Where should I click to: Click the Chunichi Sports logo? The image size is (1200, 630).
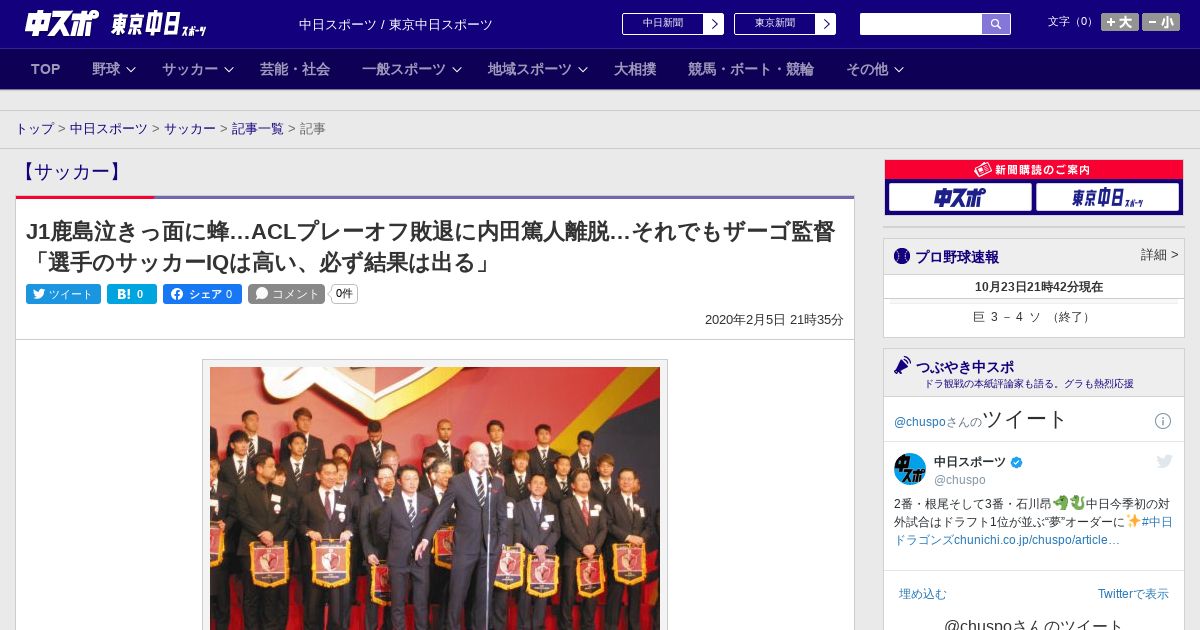[x=62, y=24]
